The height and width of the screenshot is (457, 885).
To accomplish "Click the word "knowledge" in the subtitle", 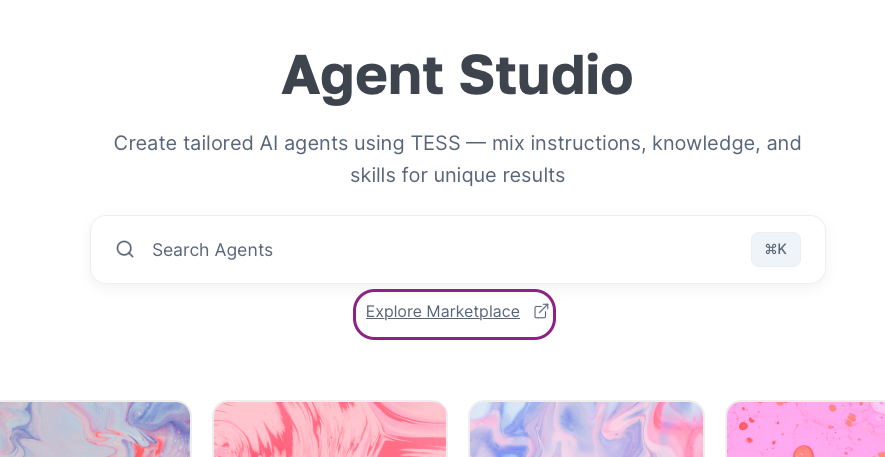I will click(x=706, y=143).
